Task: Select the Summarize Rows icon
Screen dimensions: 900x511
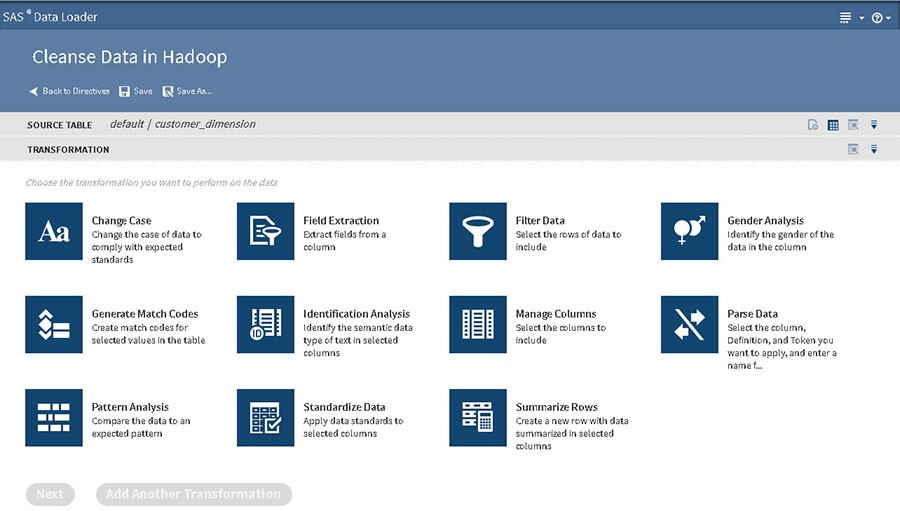Action: 478,417
